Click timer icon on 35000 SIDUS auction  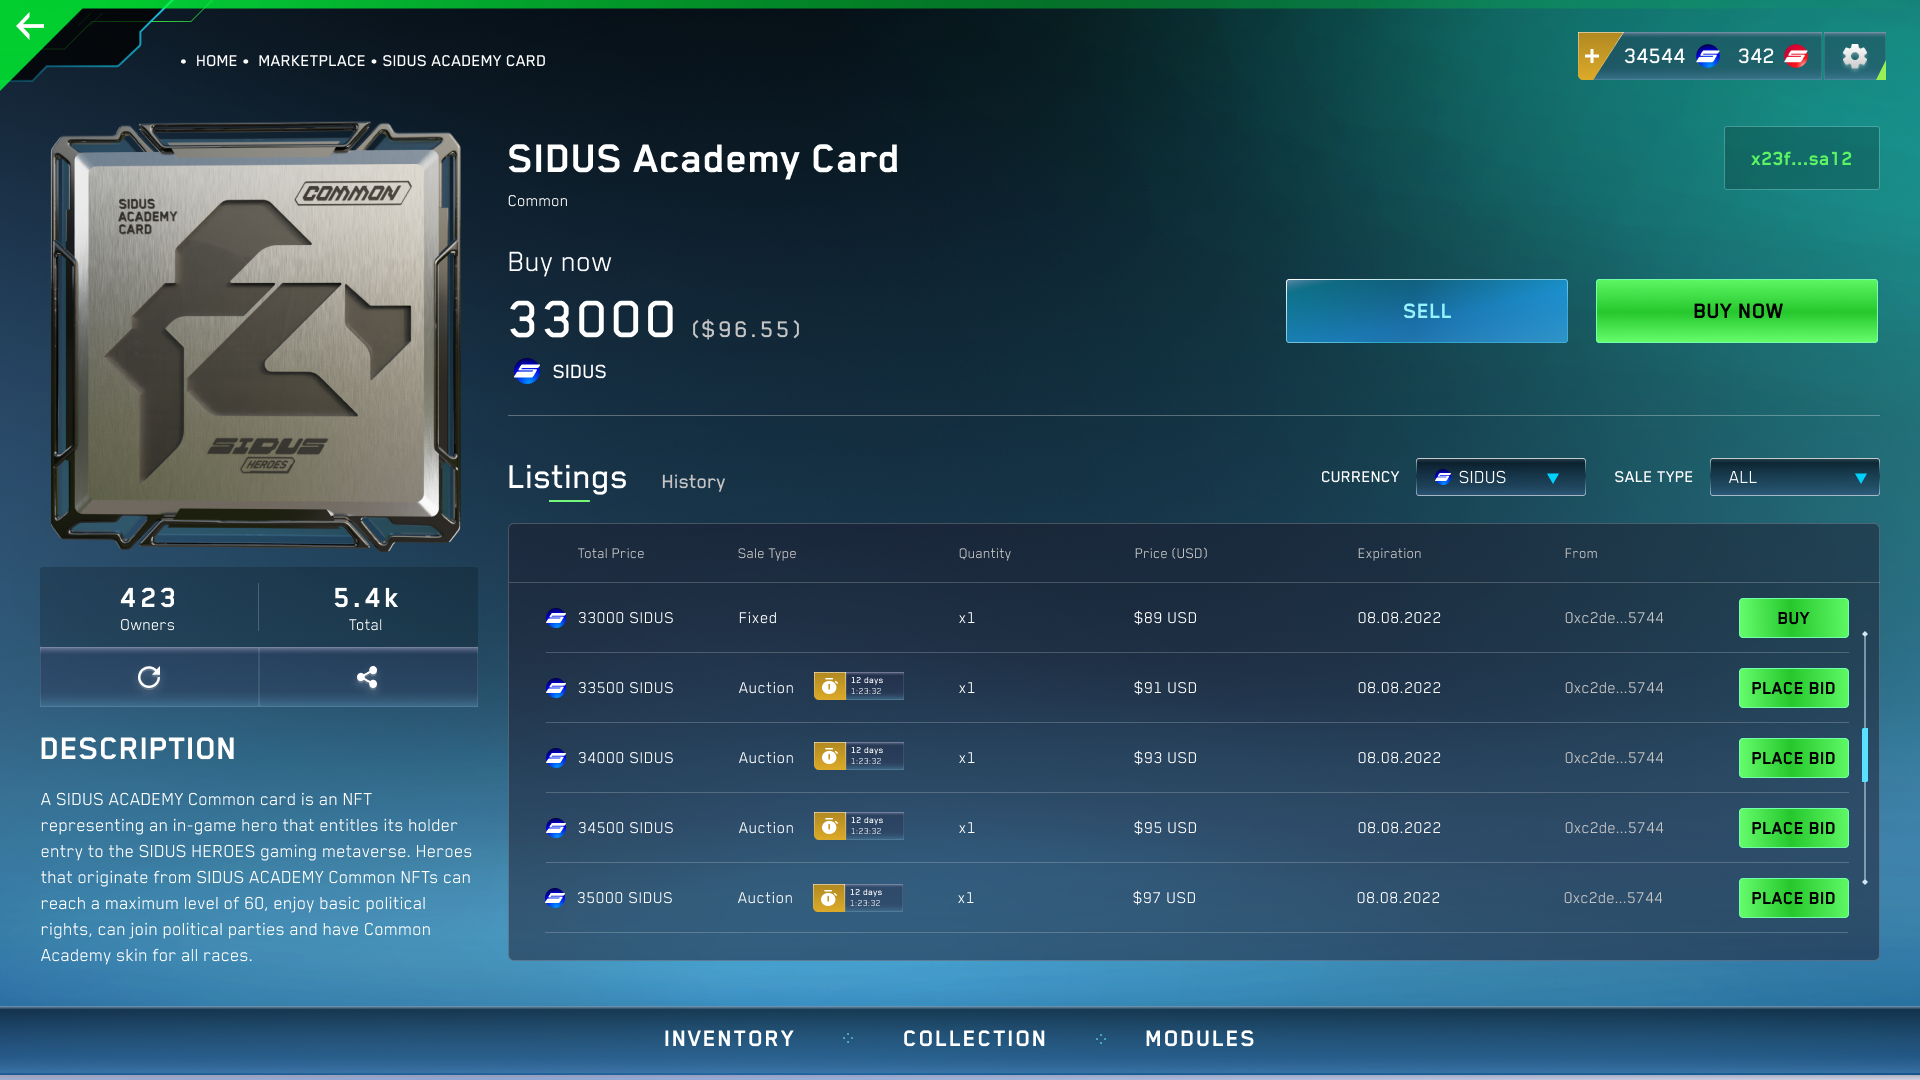pos(828,898)
